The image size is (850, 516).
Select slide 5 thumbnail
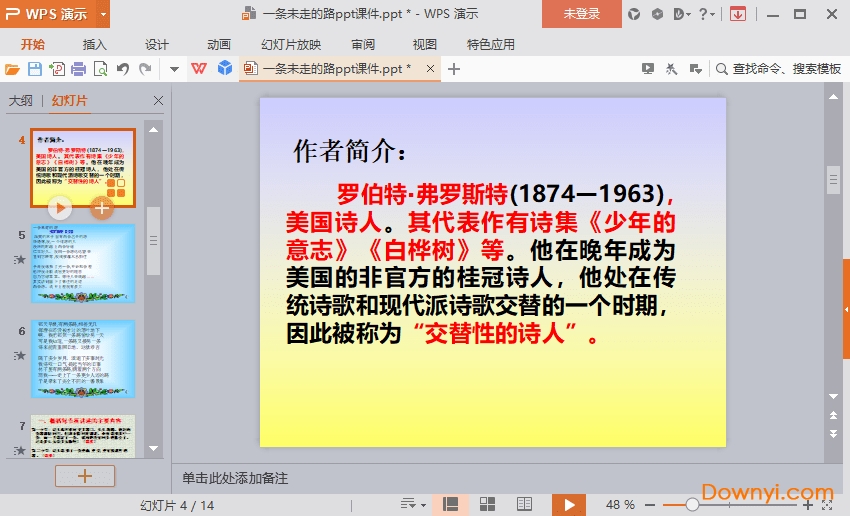(x=83, y=263)
